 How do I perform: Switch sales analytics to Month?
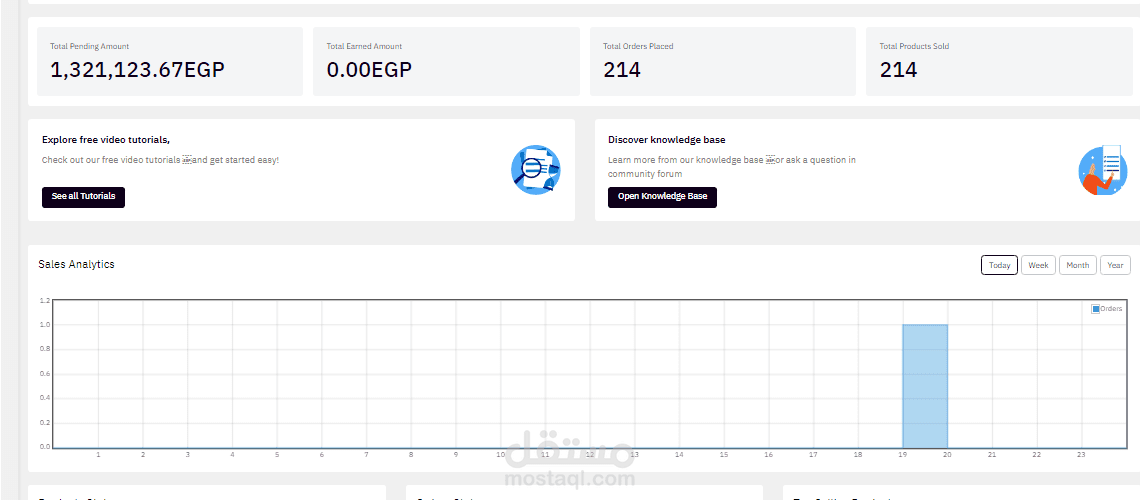[x=1077, y=265]
